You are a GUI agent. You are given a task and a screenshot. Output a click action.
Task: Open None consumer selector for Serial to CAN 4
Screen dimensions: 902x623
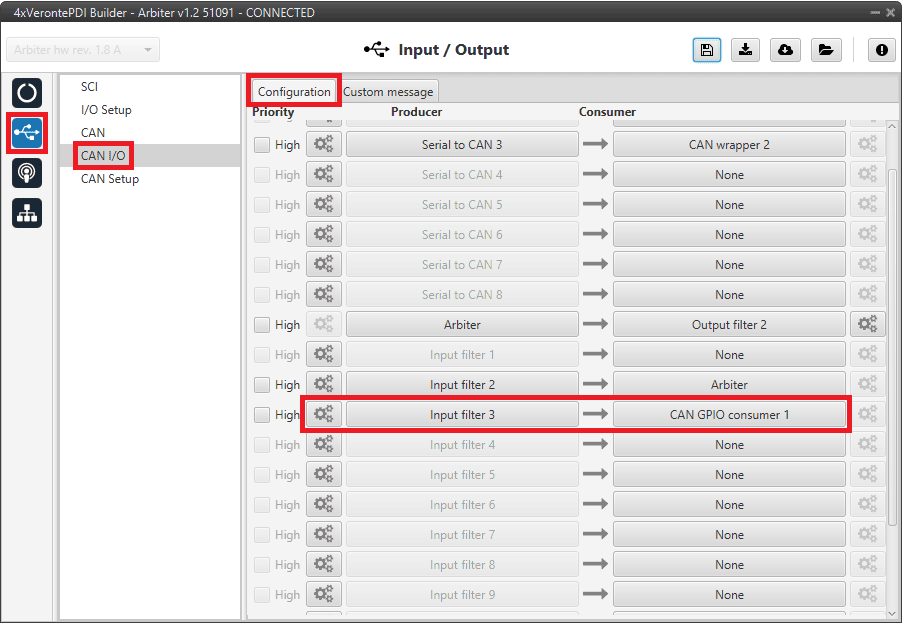coord(729,174)
